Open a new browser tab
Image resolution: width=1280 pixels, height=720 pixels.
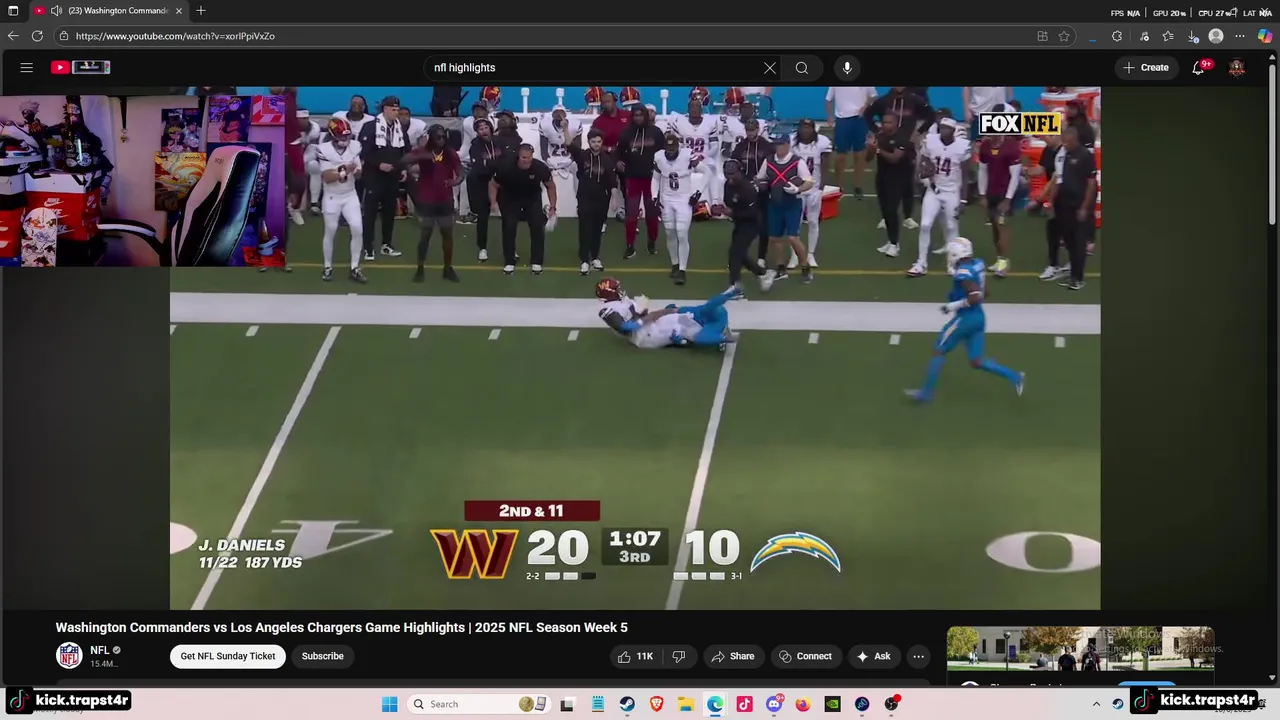coord(201,11)
